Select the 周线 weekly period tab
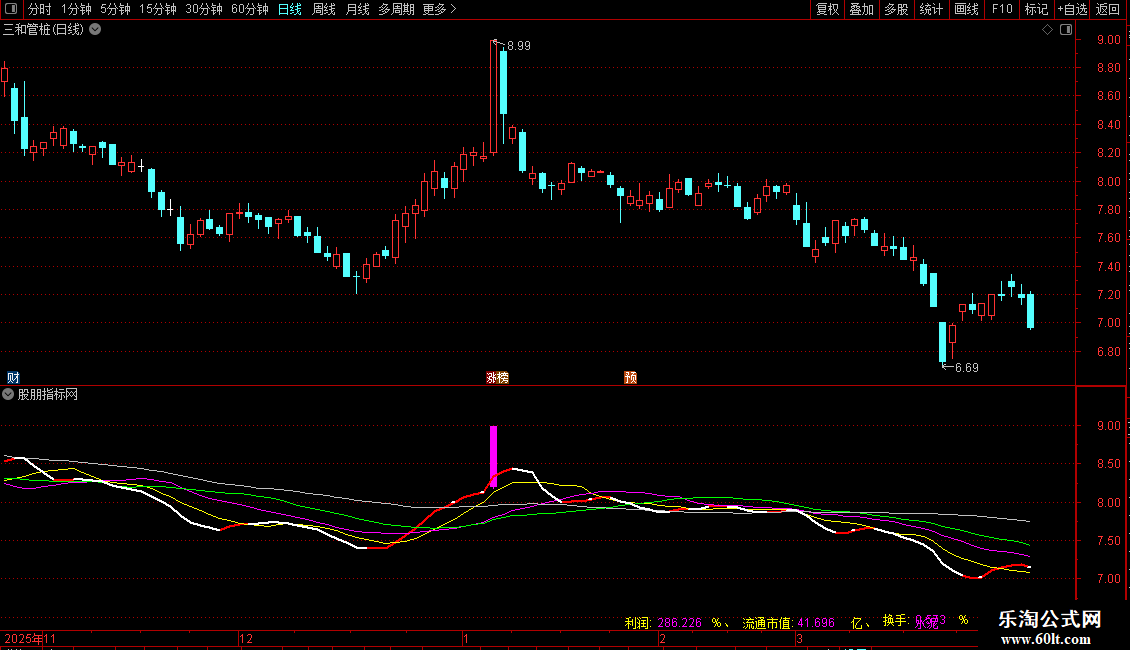Image resolution: width=1130 pixels, height=650 pixels. (x=324, y=9)
